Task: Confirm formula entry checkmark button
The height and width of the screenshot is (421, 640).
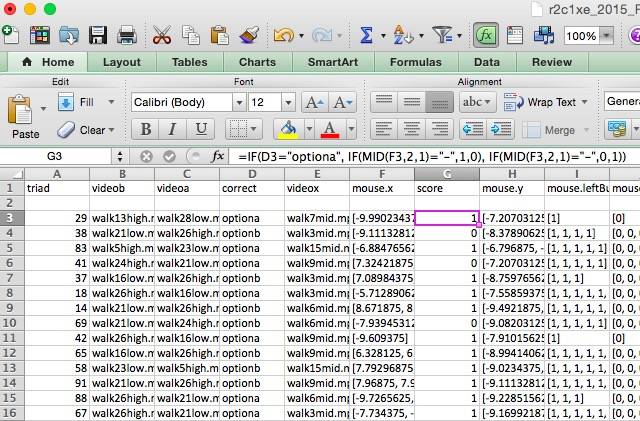Action: coord(169,156)
